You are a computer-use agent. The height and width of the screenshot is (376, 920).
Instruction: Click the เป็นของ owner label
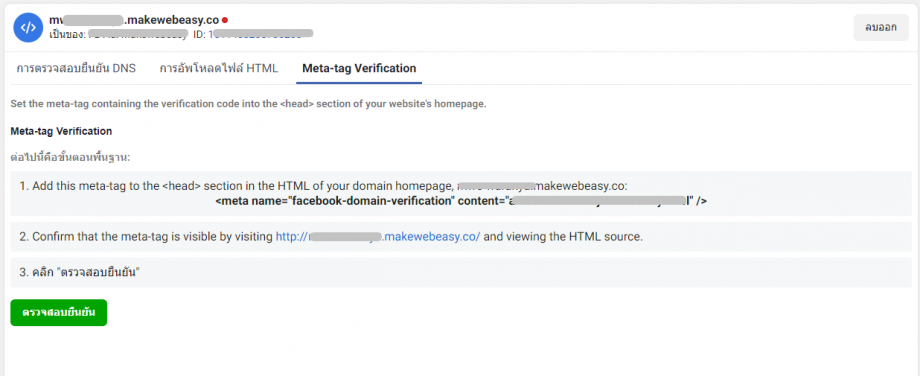pyautogui.click(x=66, y=35)
